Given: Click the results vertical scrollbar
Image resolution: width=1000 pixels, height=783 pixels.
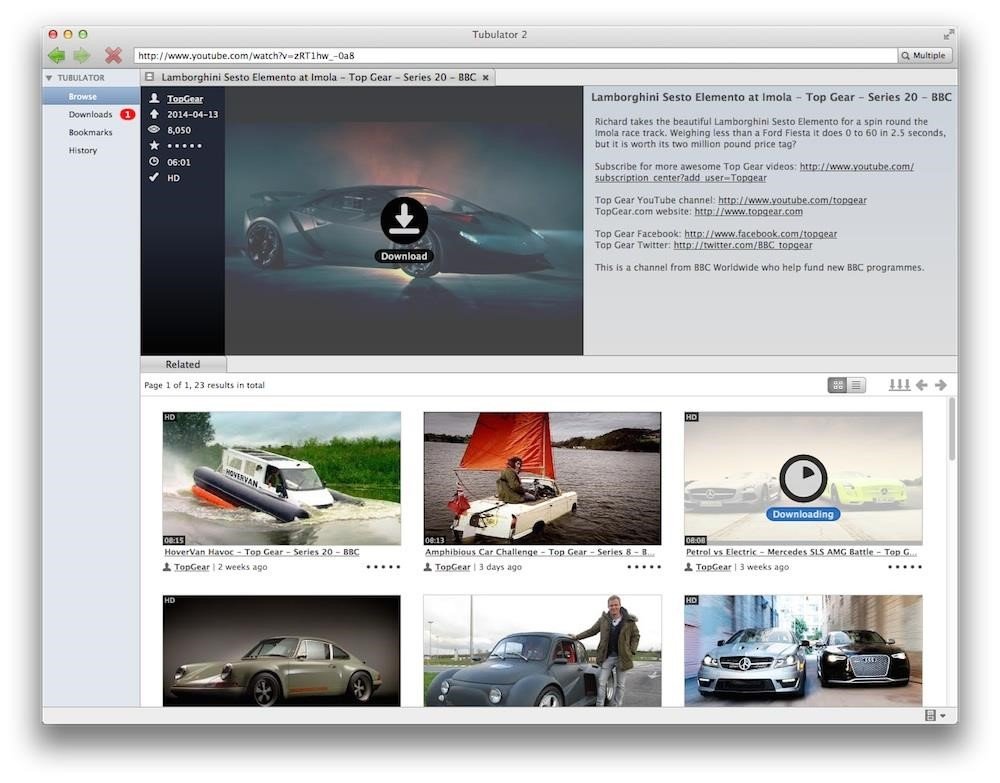Looking at the screenshot, I should 952,428.
